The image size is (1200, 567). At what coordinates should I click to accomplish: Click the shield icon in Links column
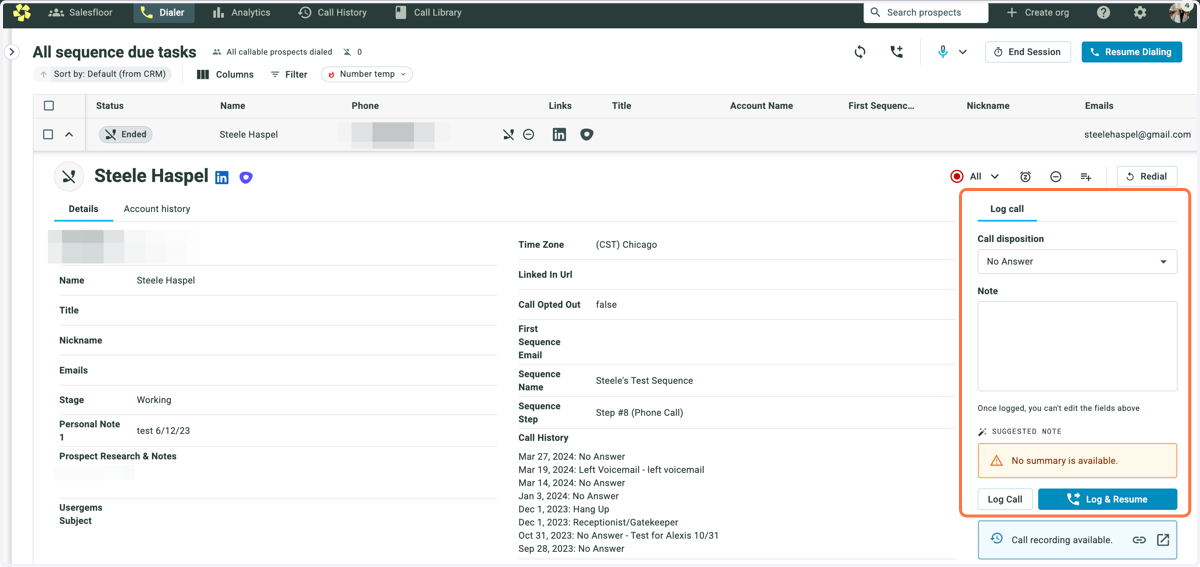[587, 134]
